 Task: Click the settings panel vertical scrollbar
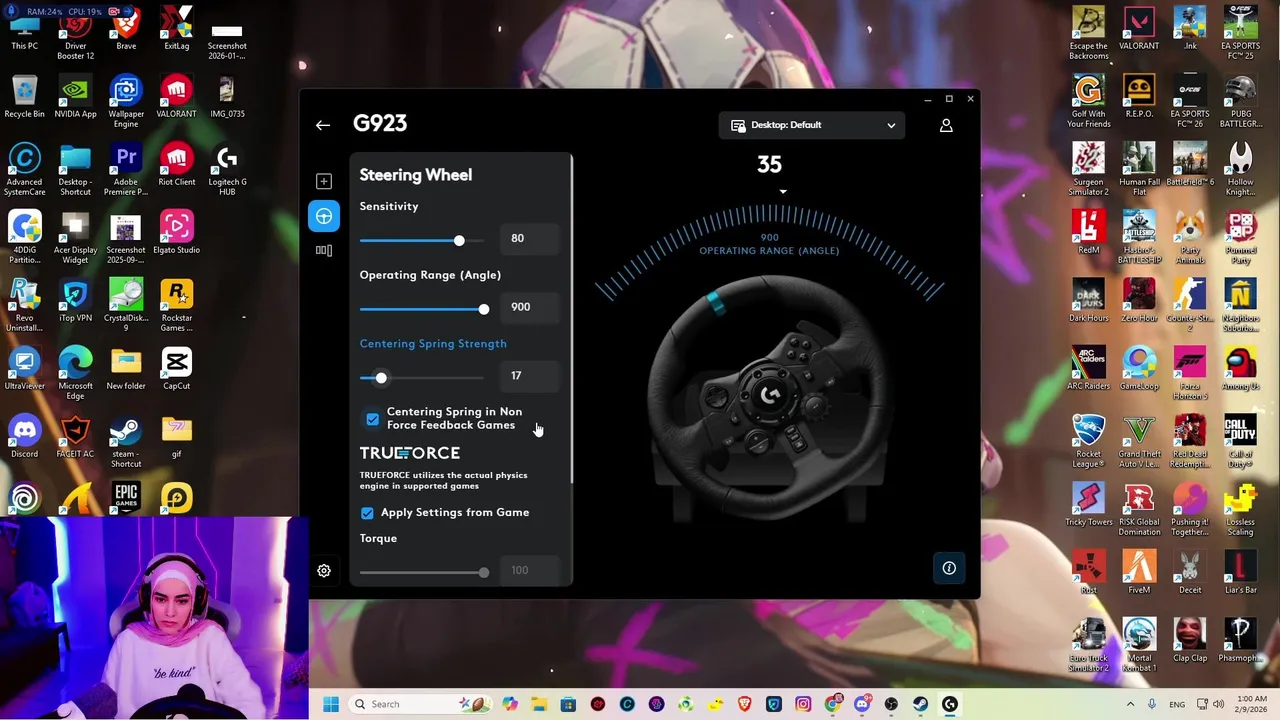pos(571,320)
